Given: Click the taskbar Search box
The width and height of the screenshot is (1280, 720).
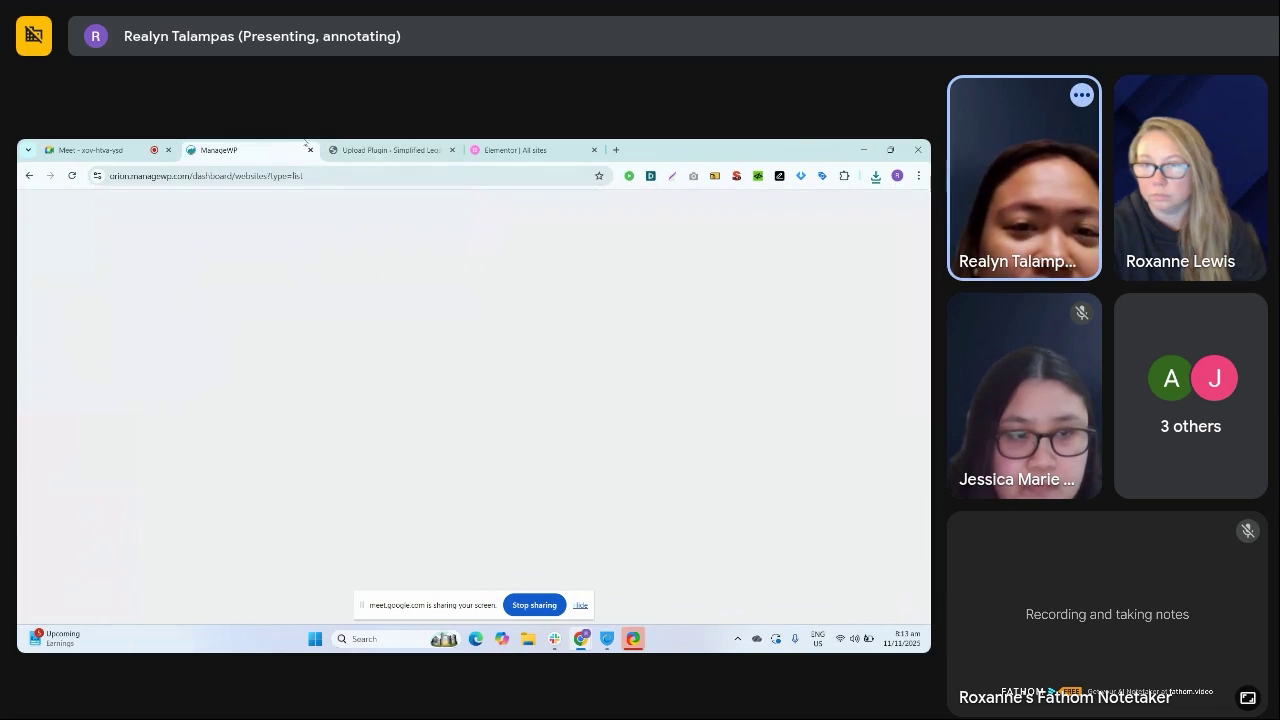Looking at the screenshot, I should pos(395,639).
